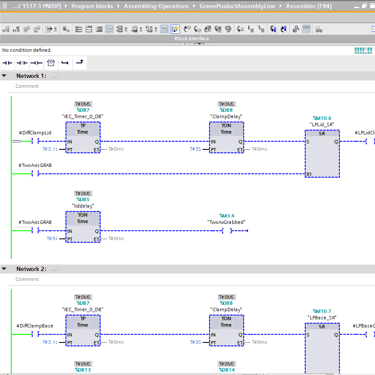Image resolution: width=375 pixels, height=375 pixels.
Task: Click the arrow icon after Add row
Action: tap(49, 29)
